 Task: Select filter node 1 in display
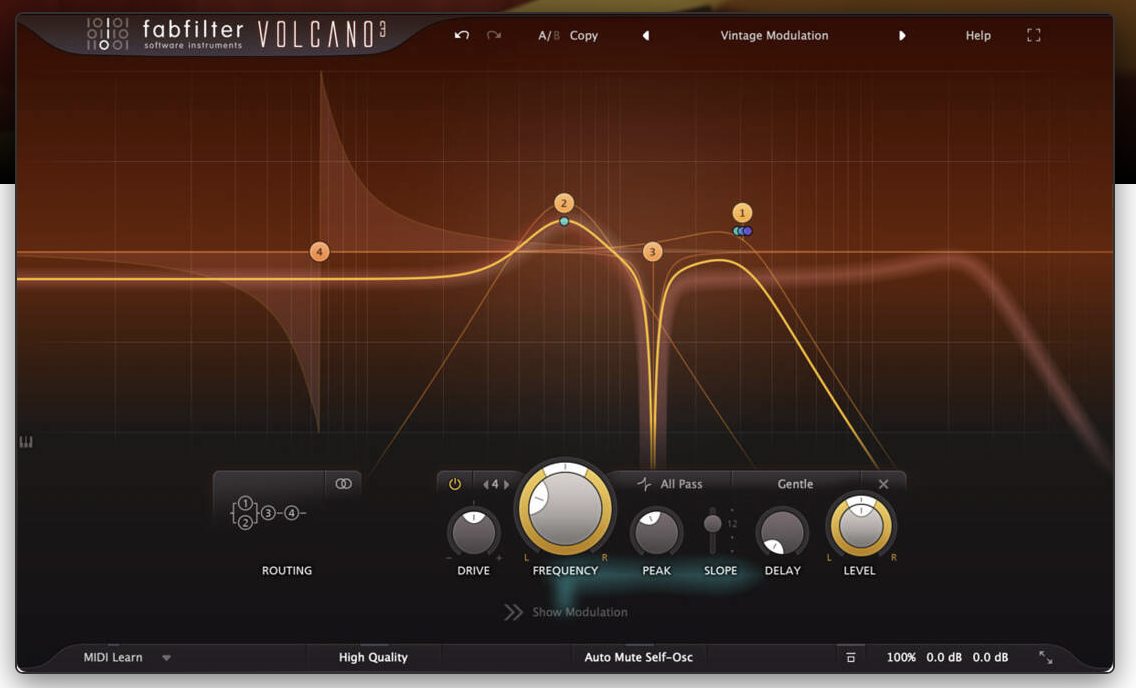click(x=742, y=213)
